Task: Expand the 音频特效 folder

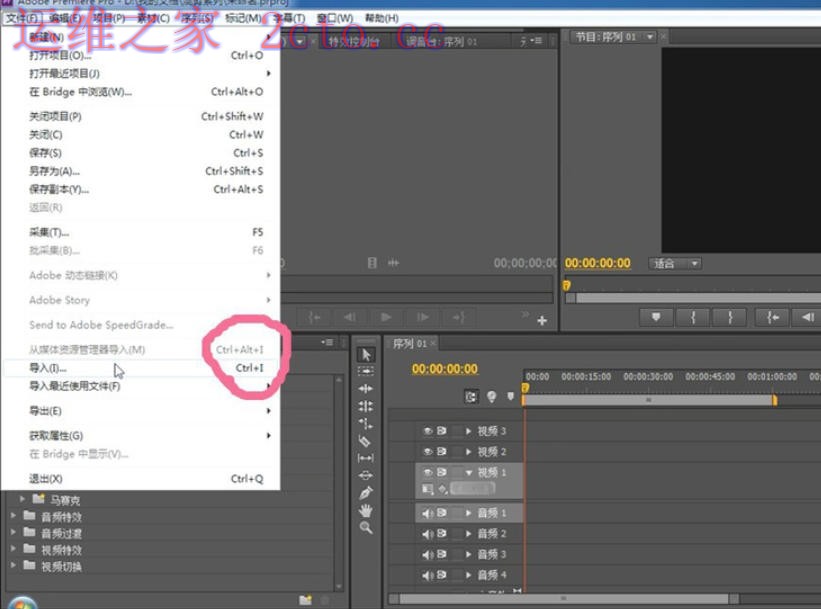Action: coord(13,516)
